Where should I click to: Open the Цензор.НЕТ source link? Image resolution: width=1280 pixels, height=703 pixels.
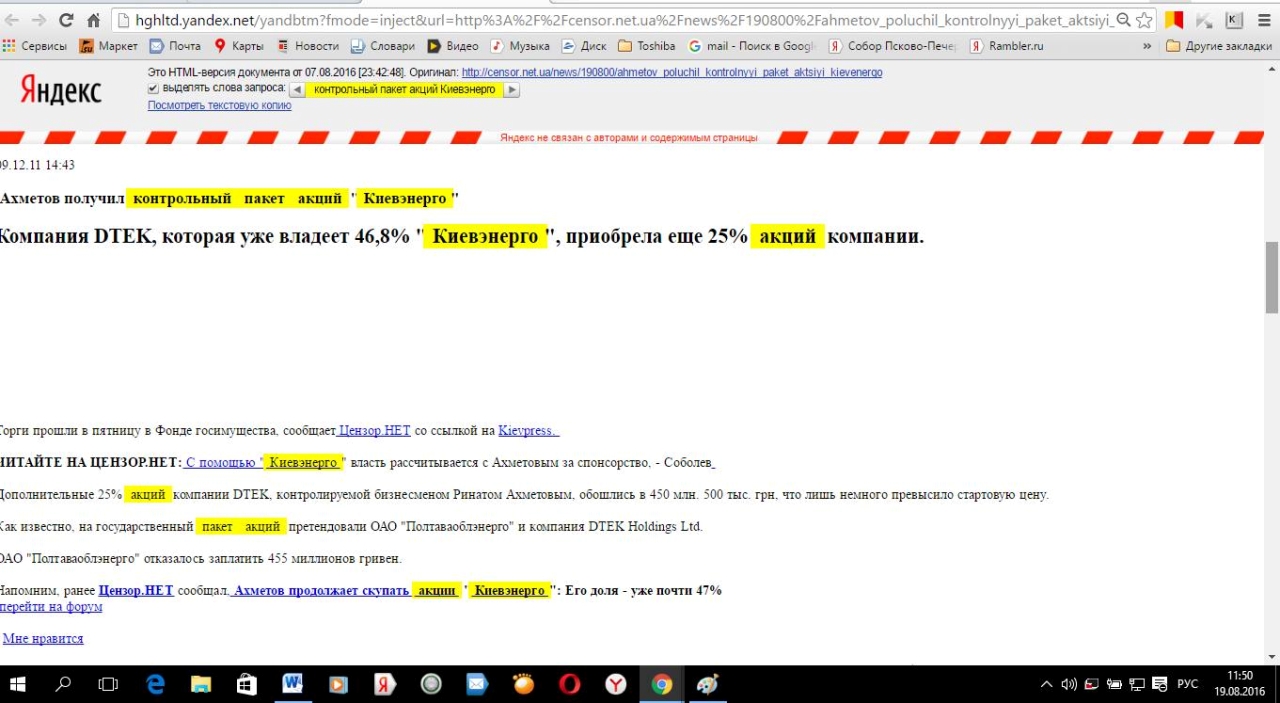(x=374, y=431)
